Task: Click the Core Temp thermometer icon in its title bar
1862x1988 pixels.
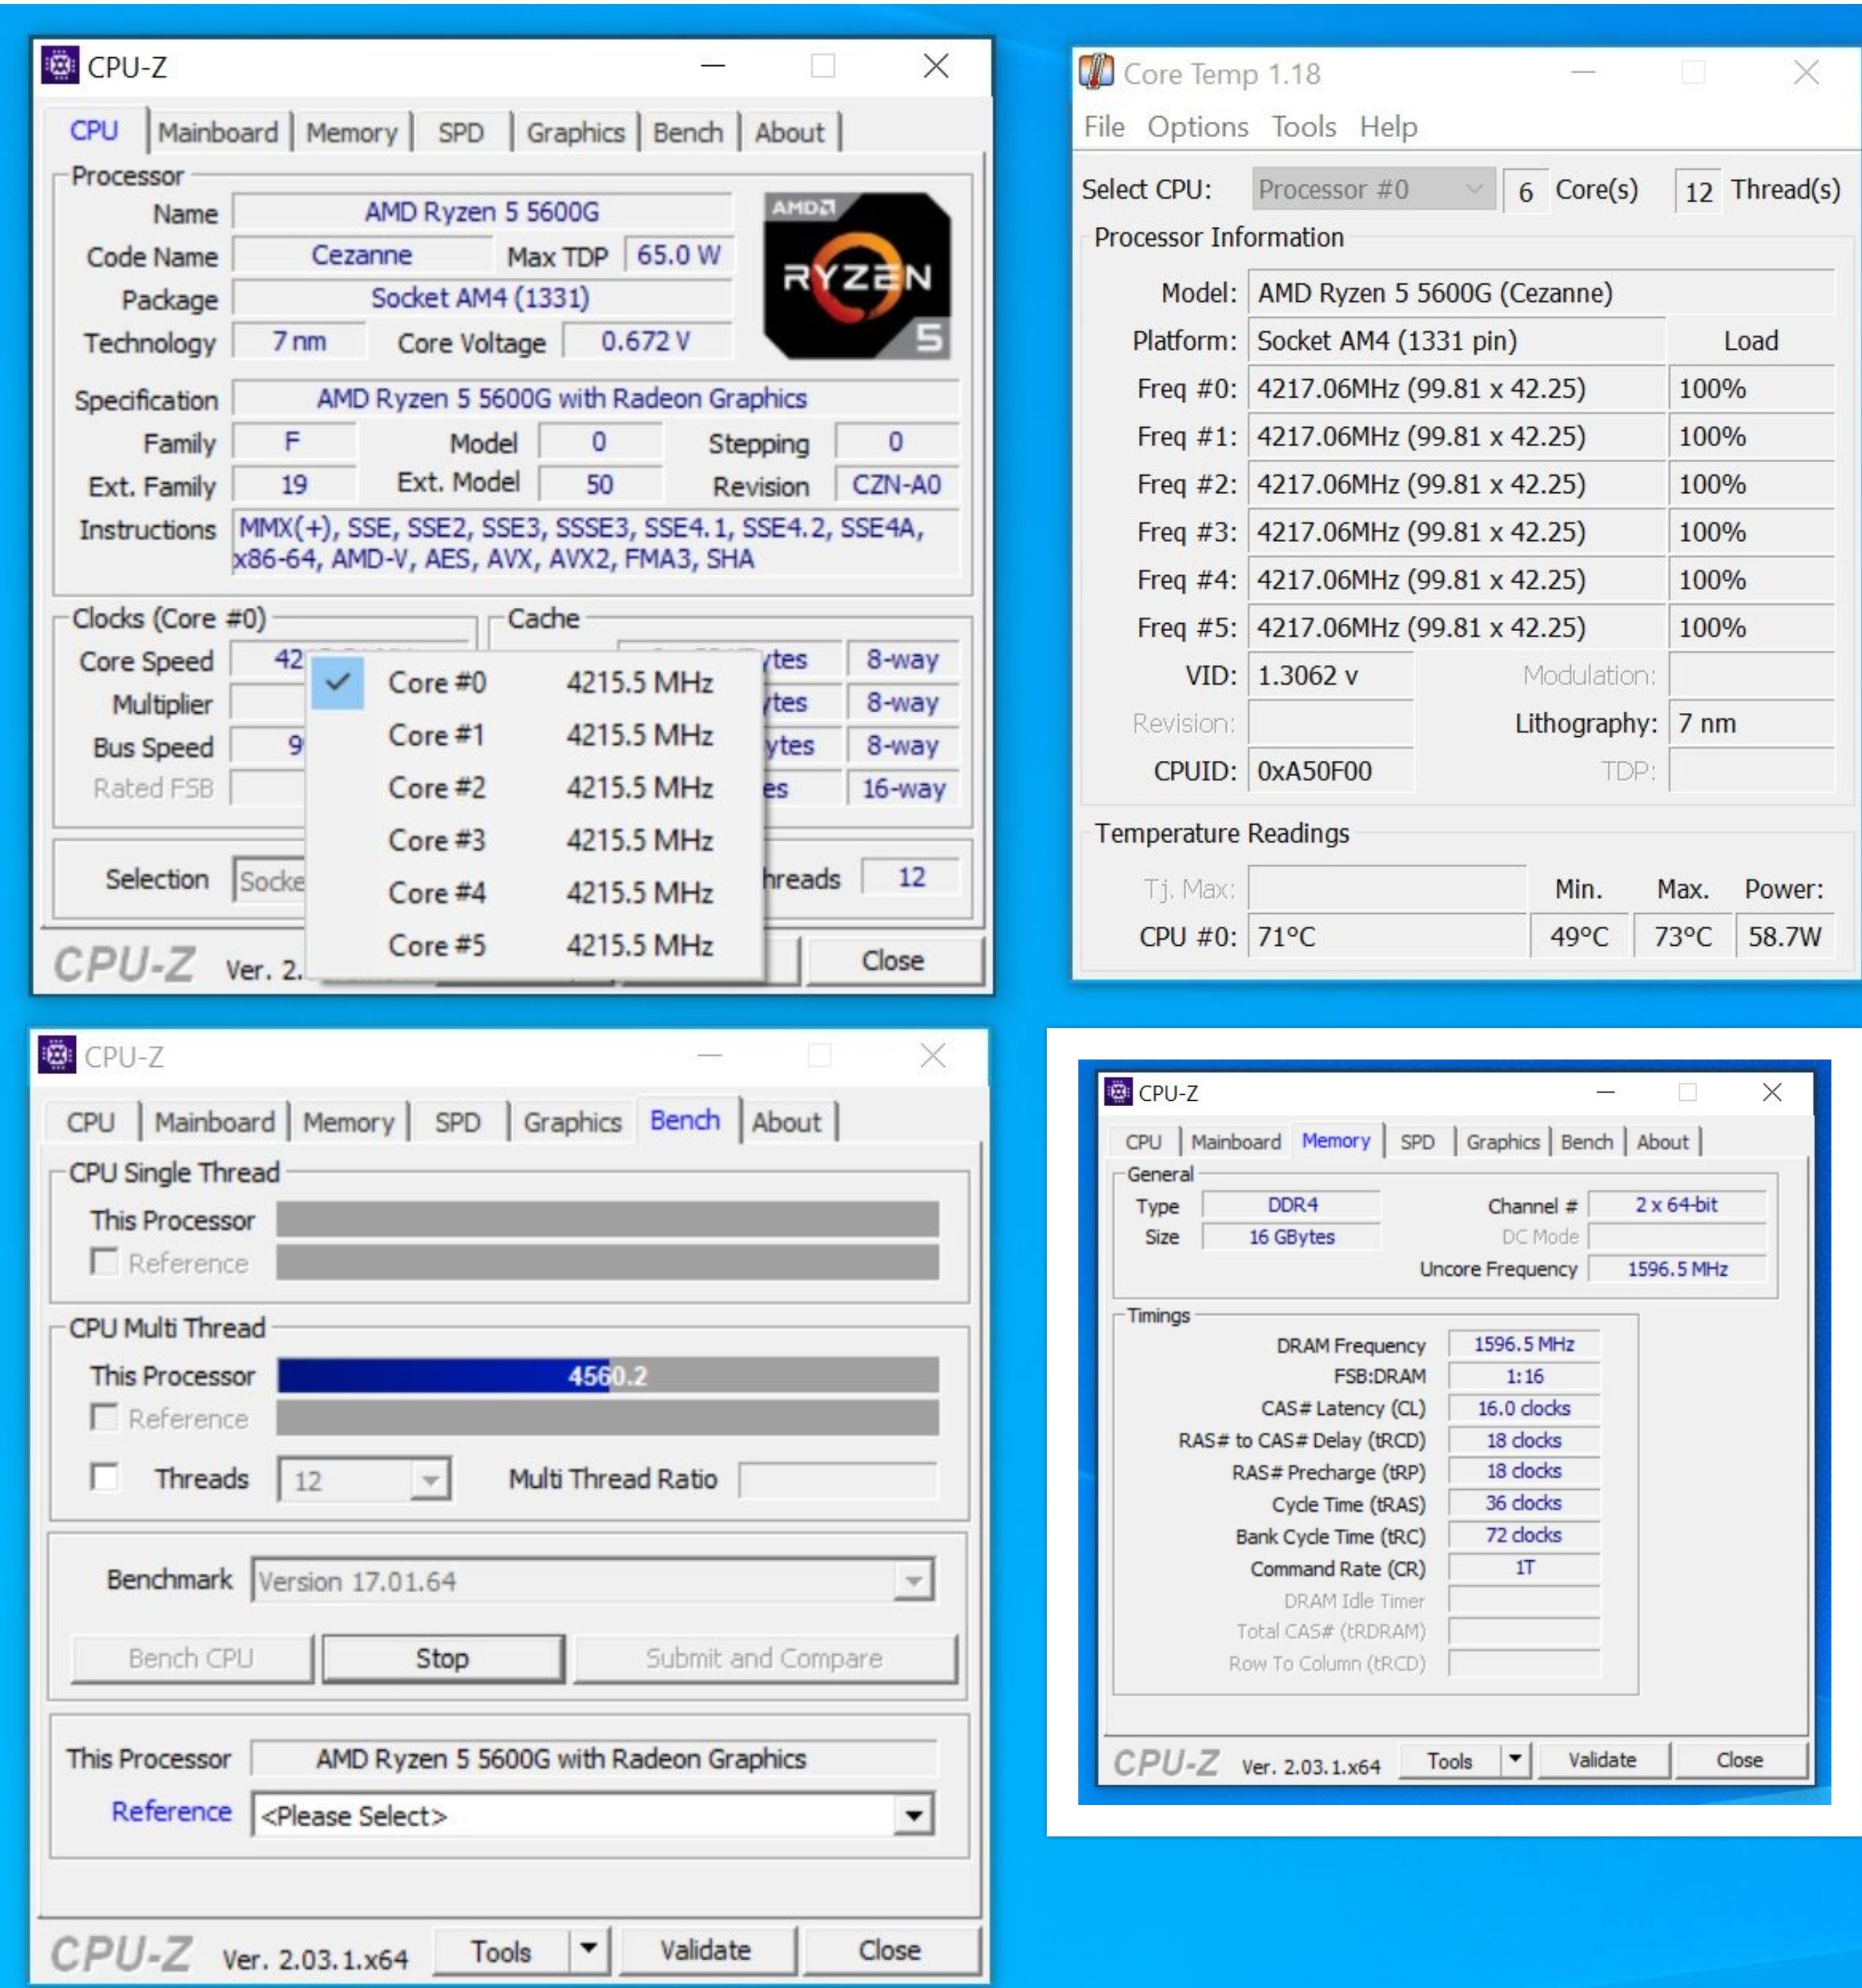Action: [1096, 72]
